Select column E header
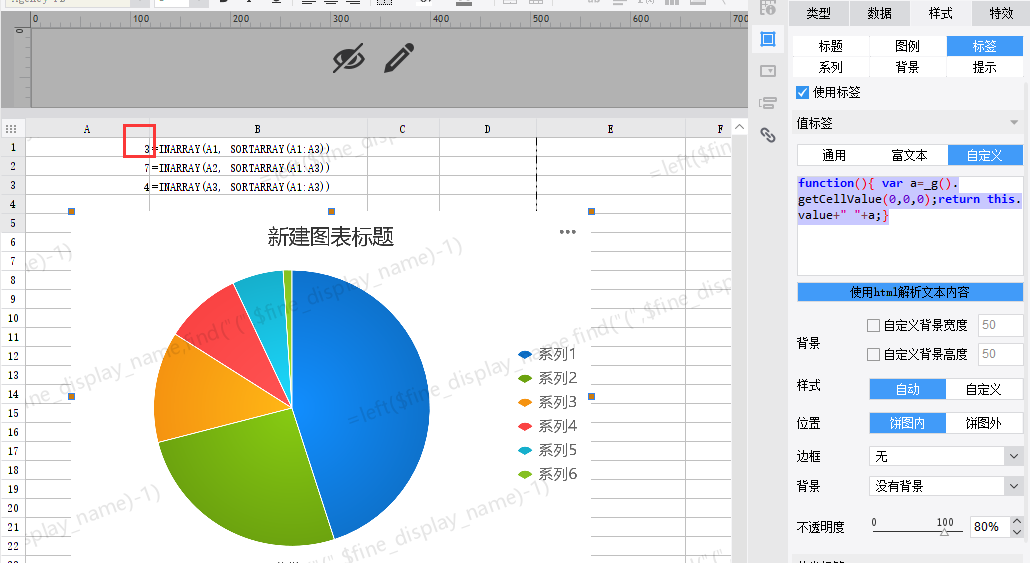The height and width of the screenshot is (563, 1030). pyautogui.click(x=610, y=129)
